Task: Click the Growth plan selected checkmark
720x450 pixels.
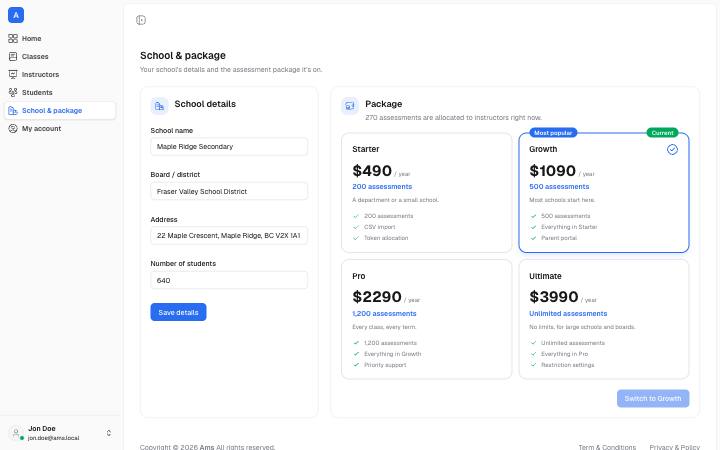Action: [x=672, y=149]
